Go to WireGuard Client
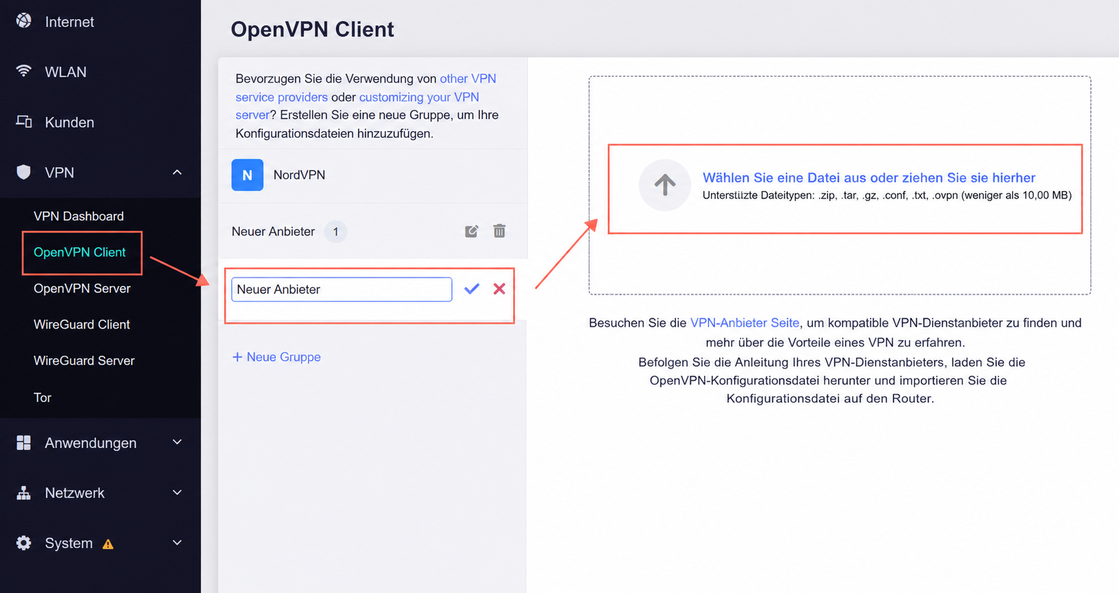Viewport: 1119px width, 593px height. tap(81, 325)
